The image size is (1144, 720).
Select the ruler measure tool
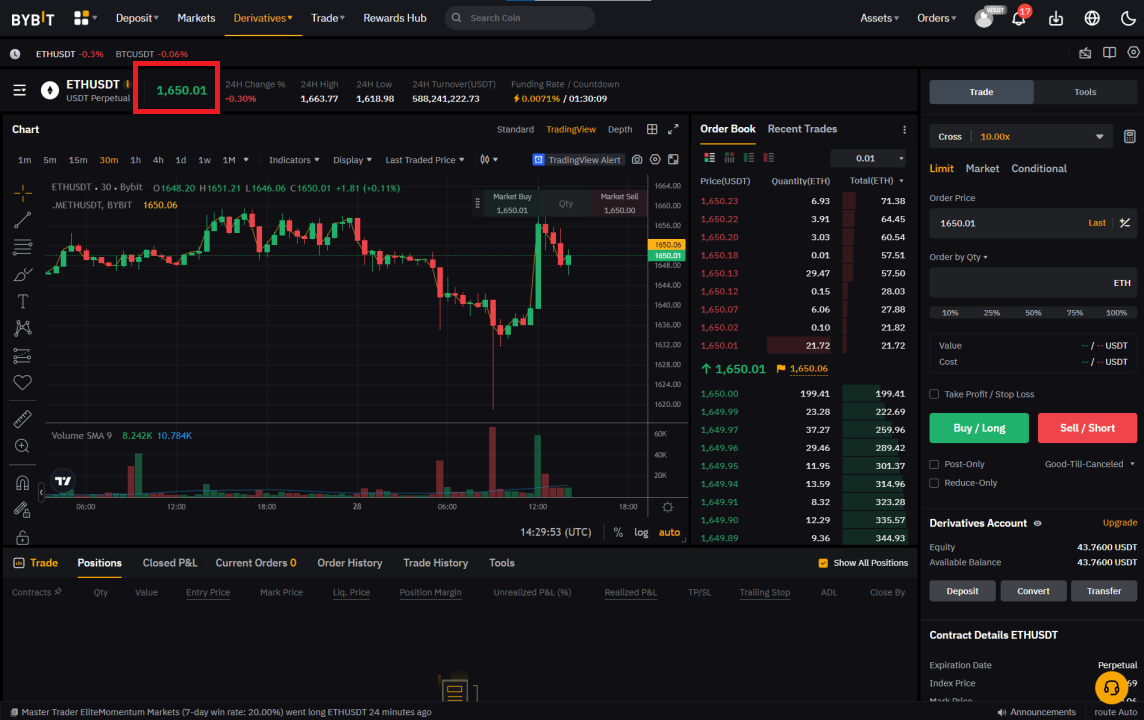23,419
